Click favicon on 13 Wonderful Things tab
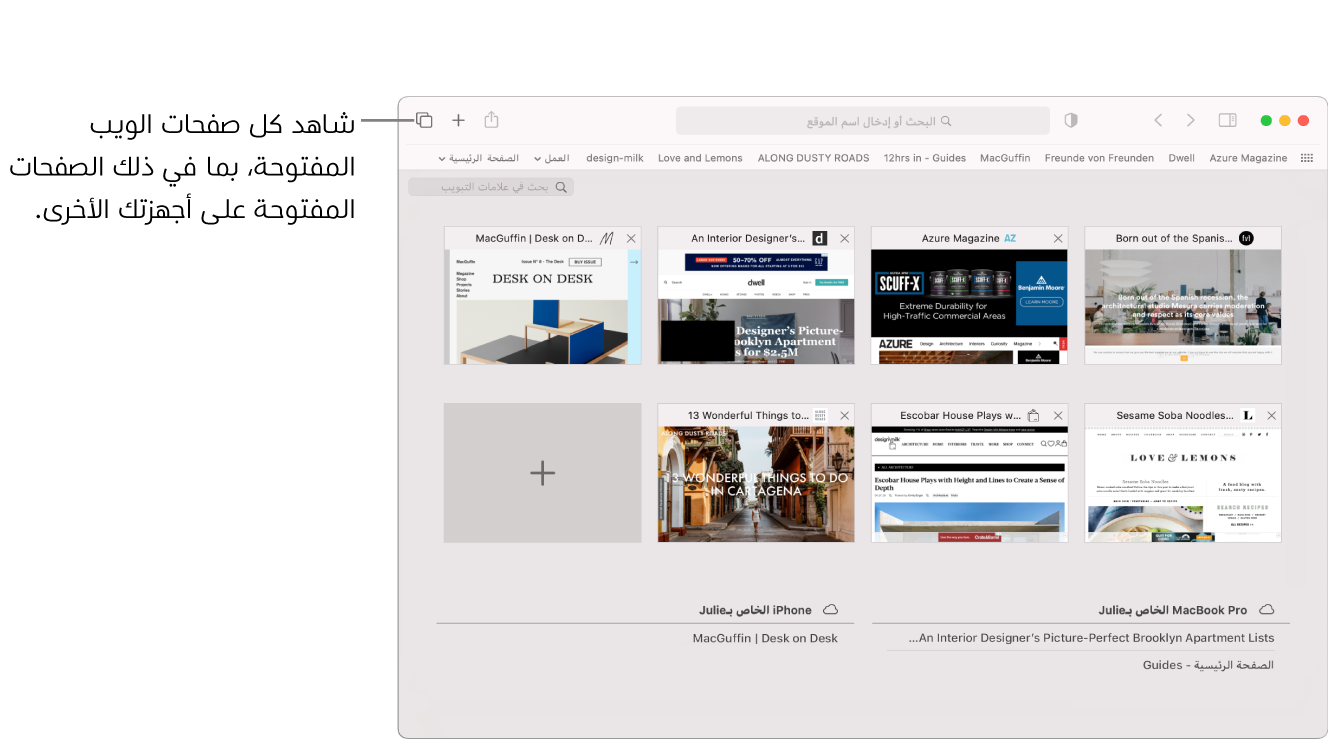1330x739 pixels. tap(820, 416)
